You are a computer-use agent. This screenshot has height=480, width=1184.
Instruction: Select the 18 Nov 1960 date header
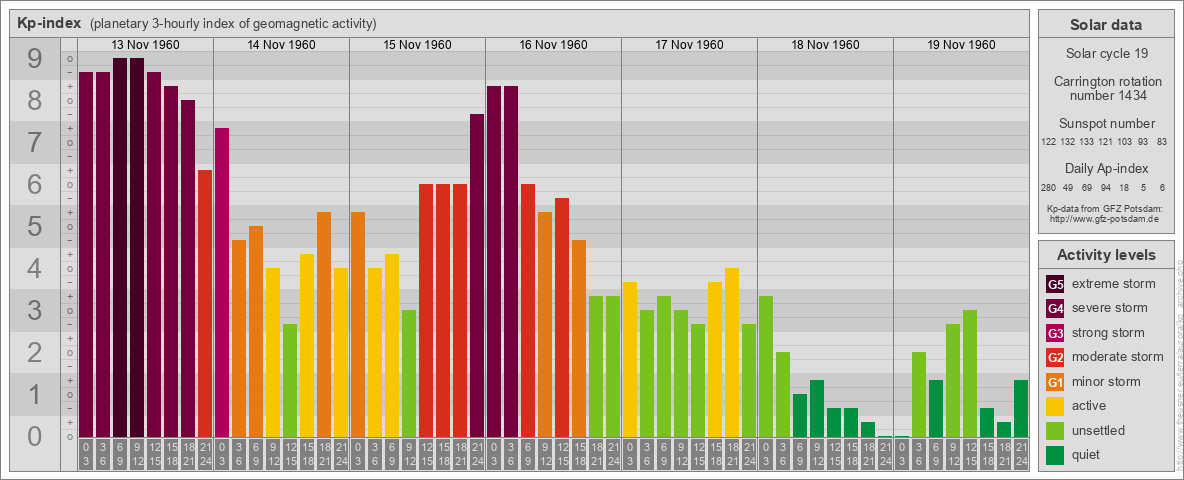pyautogui.click(x=825, y=45)
